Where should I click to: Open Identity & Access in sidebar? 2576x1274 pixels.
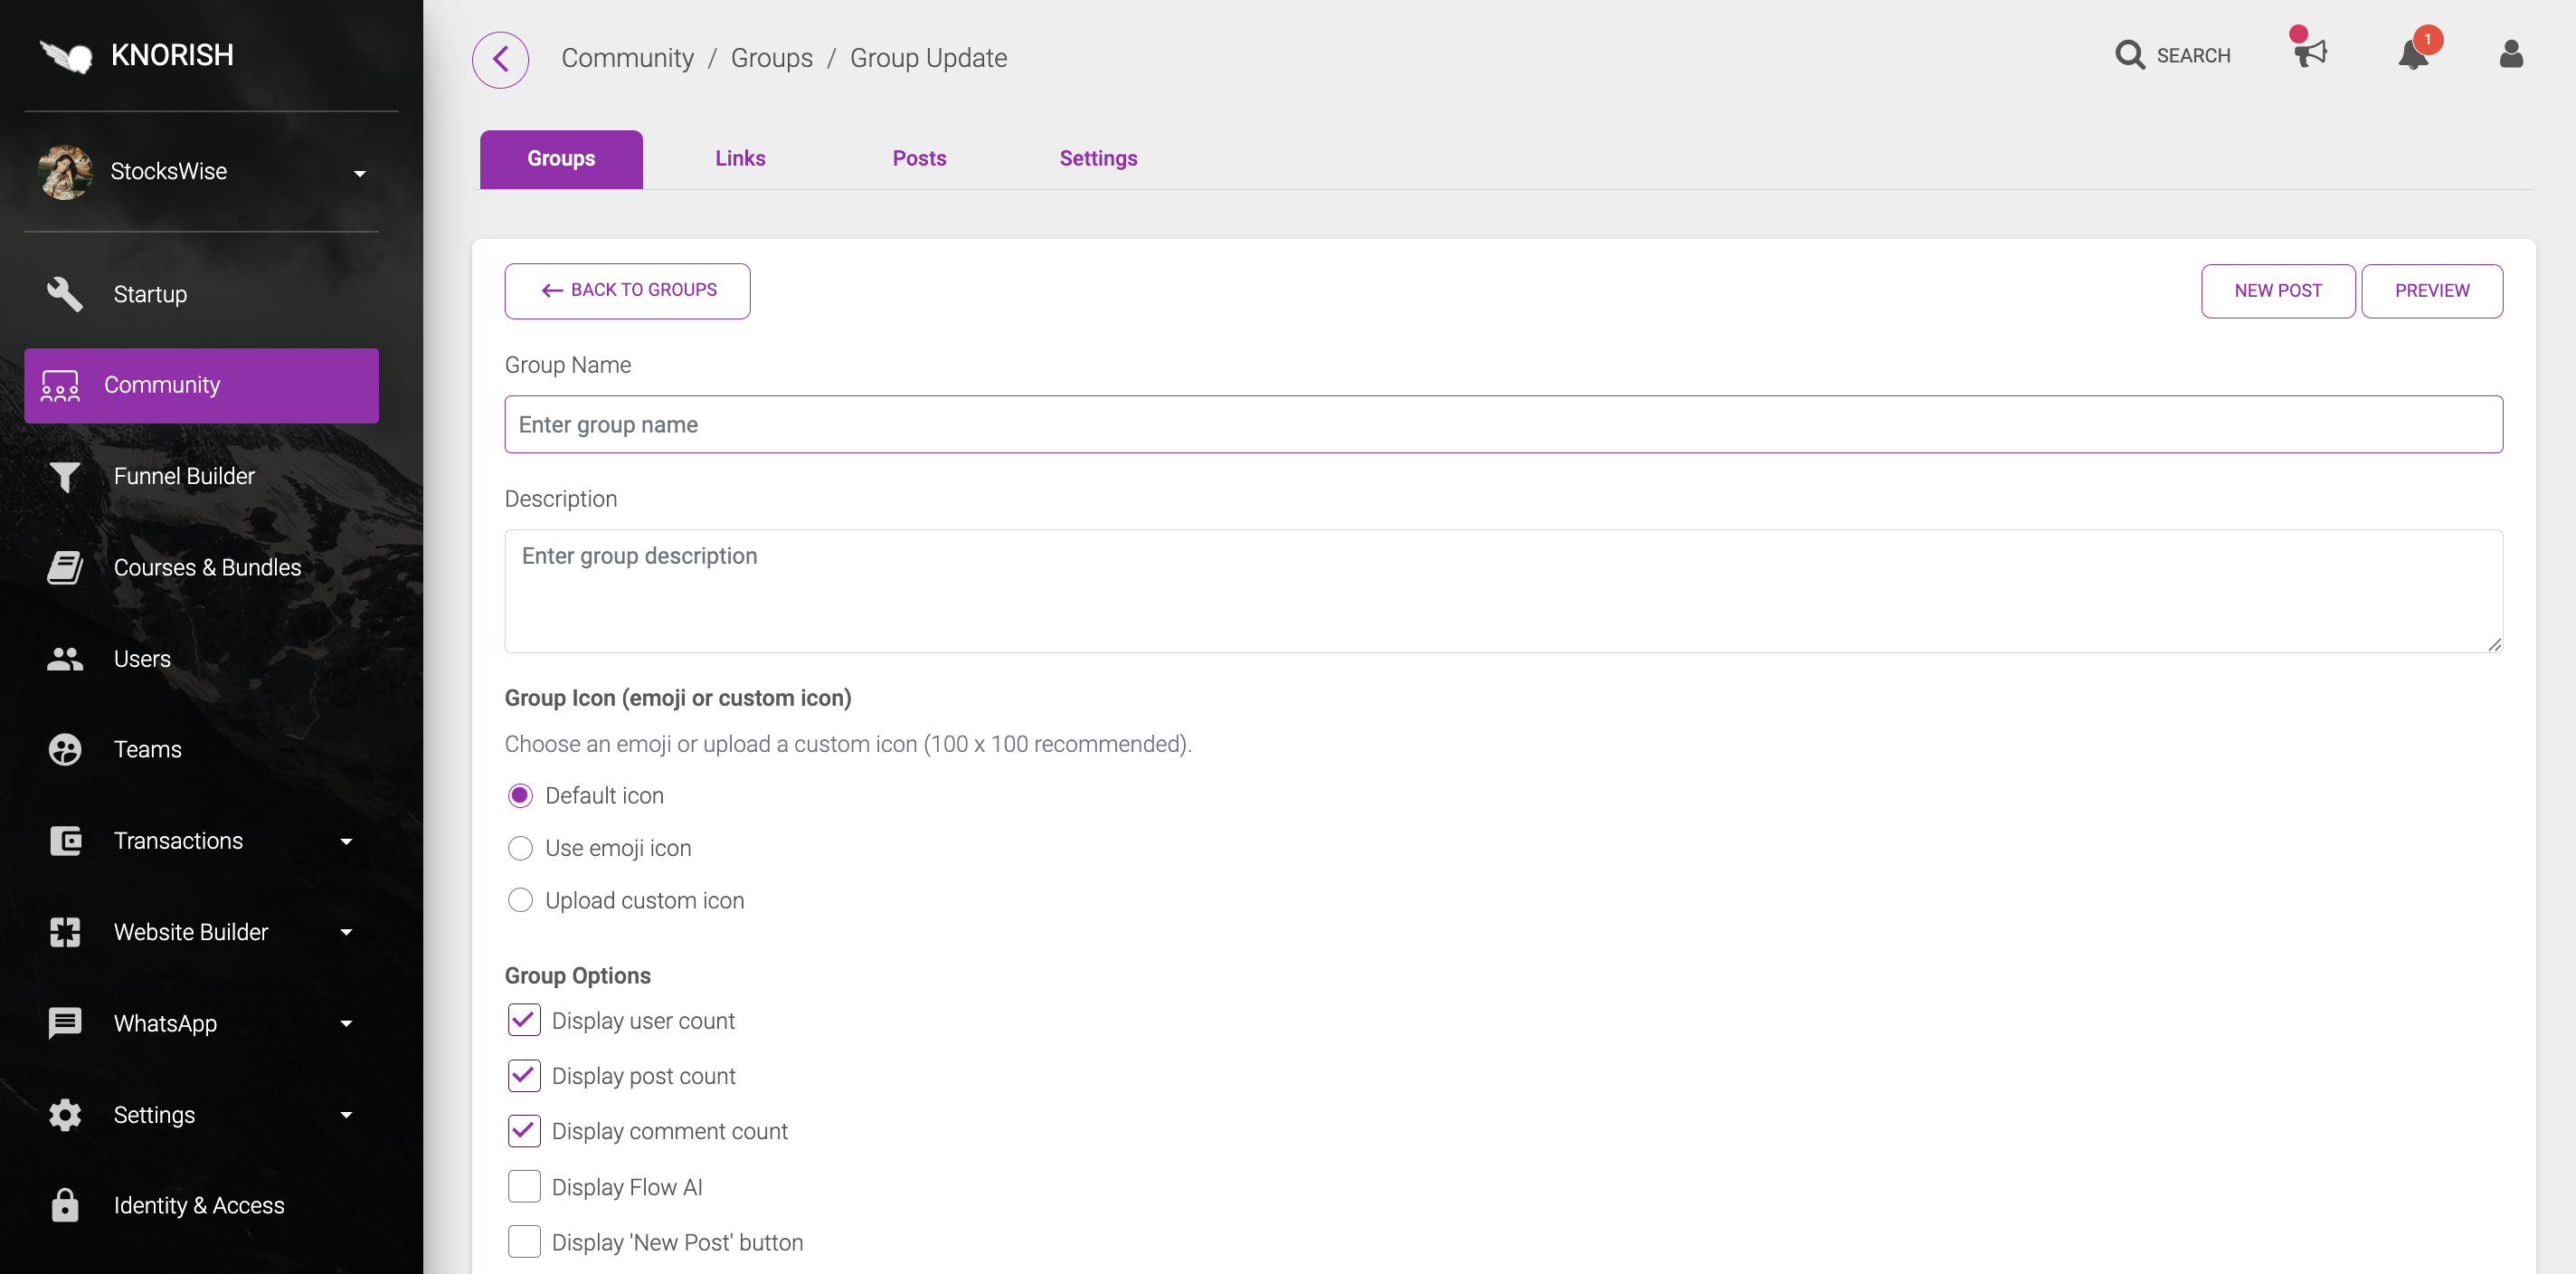click(202, 1206)
